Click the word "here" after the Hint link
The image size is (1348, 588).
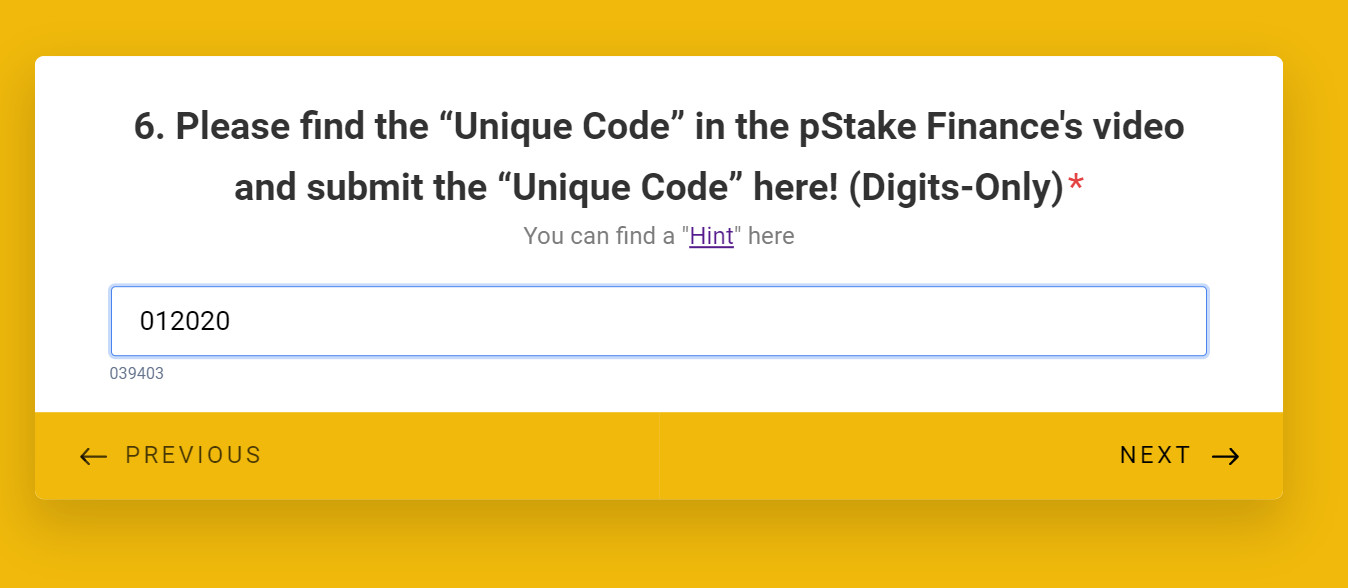[x=771, y=237]
